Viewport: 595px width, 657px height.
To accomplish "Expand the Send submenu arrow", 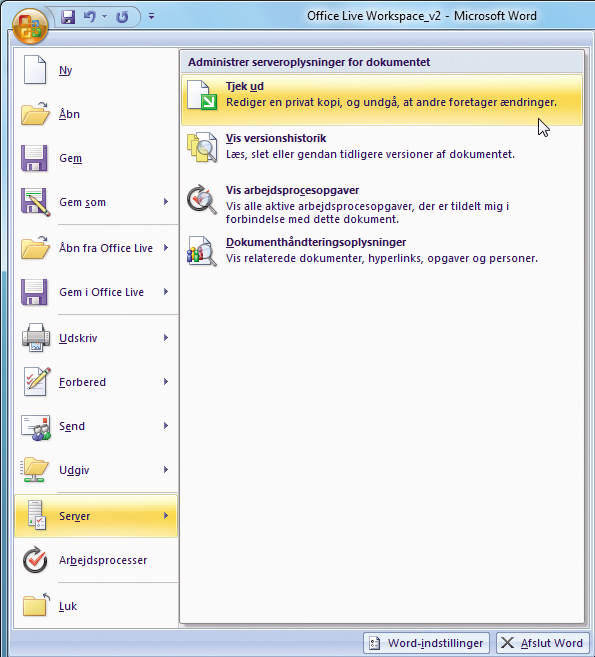I will tap(166, 425).
